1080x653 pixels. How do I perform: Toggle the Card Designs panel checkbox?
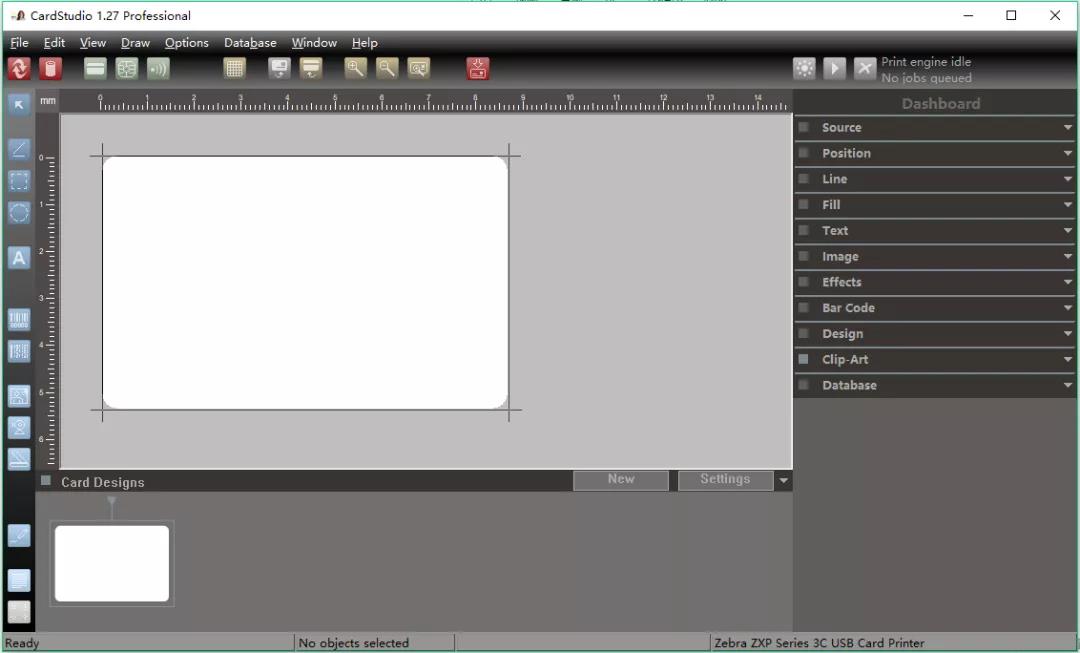coord(45,481)
